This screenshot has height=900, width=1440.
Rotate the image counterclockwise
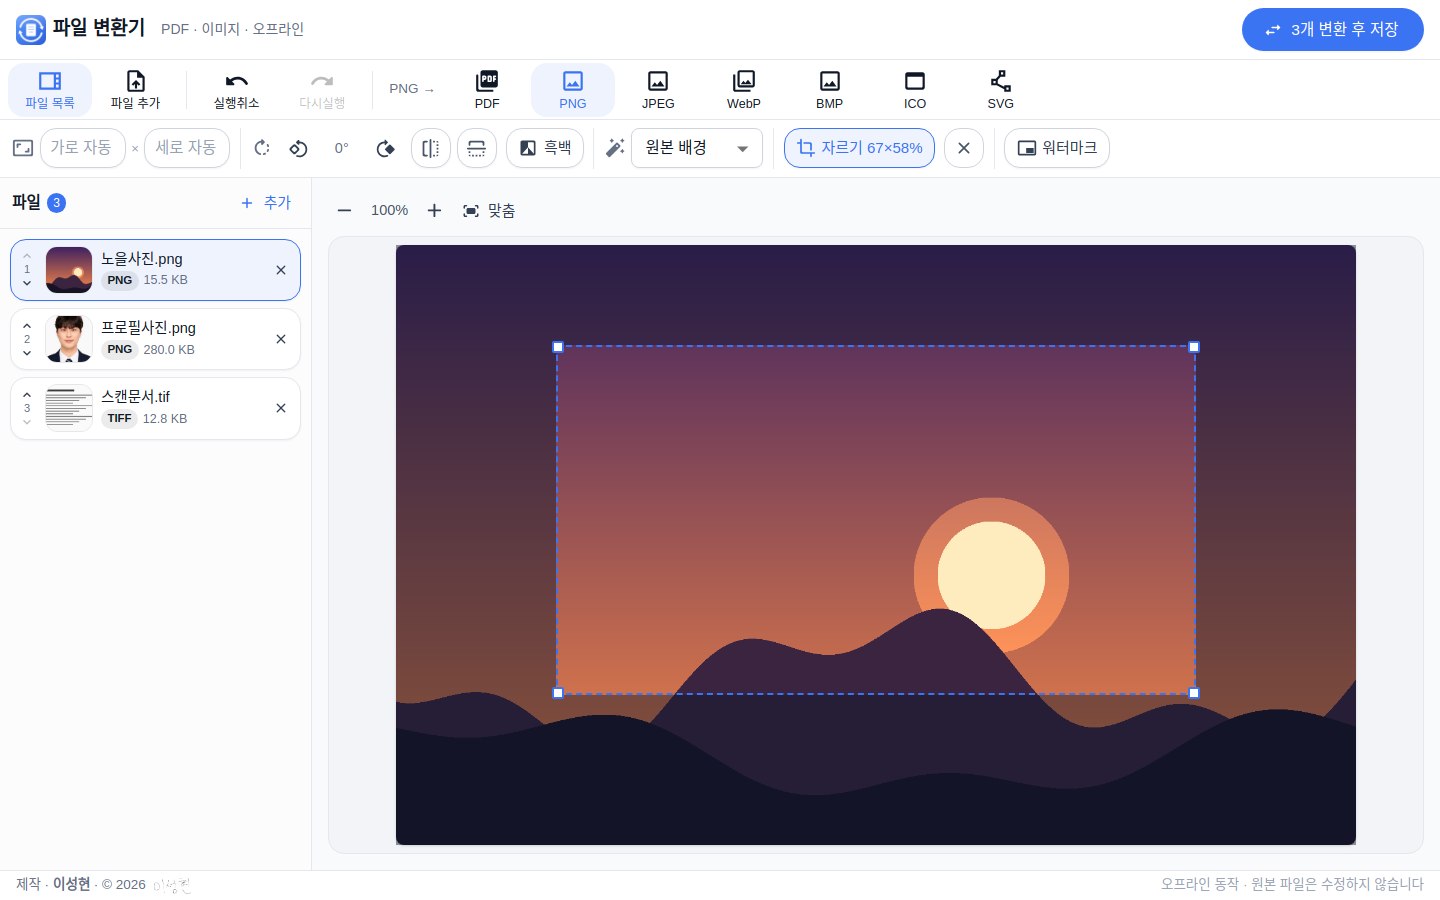click(x=298, y=148)
